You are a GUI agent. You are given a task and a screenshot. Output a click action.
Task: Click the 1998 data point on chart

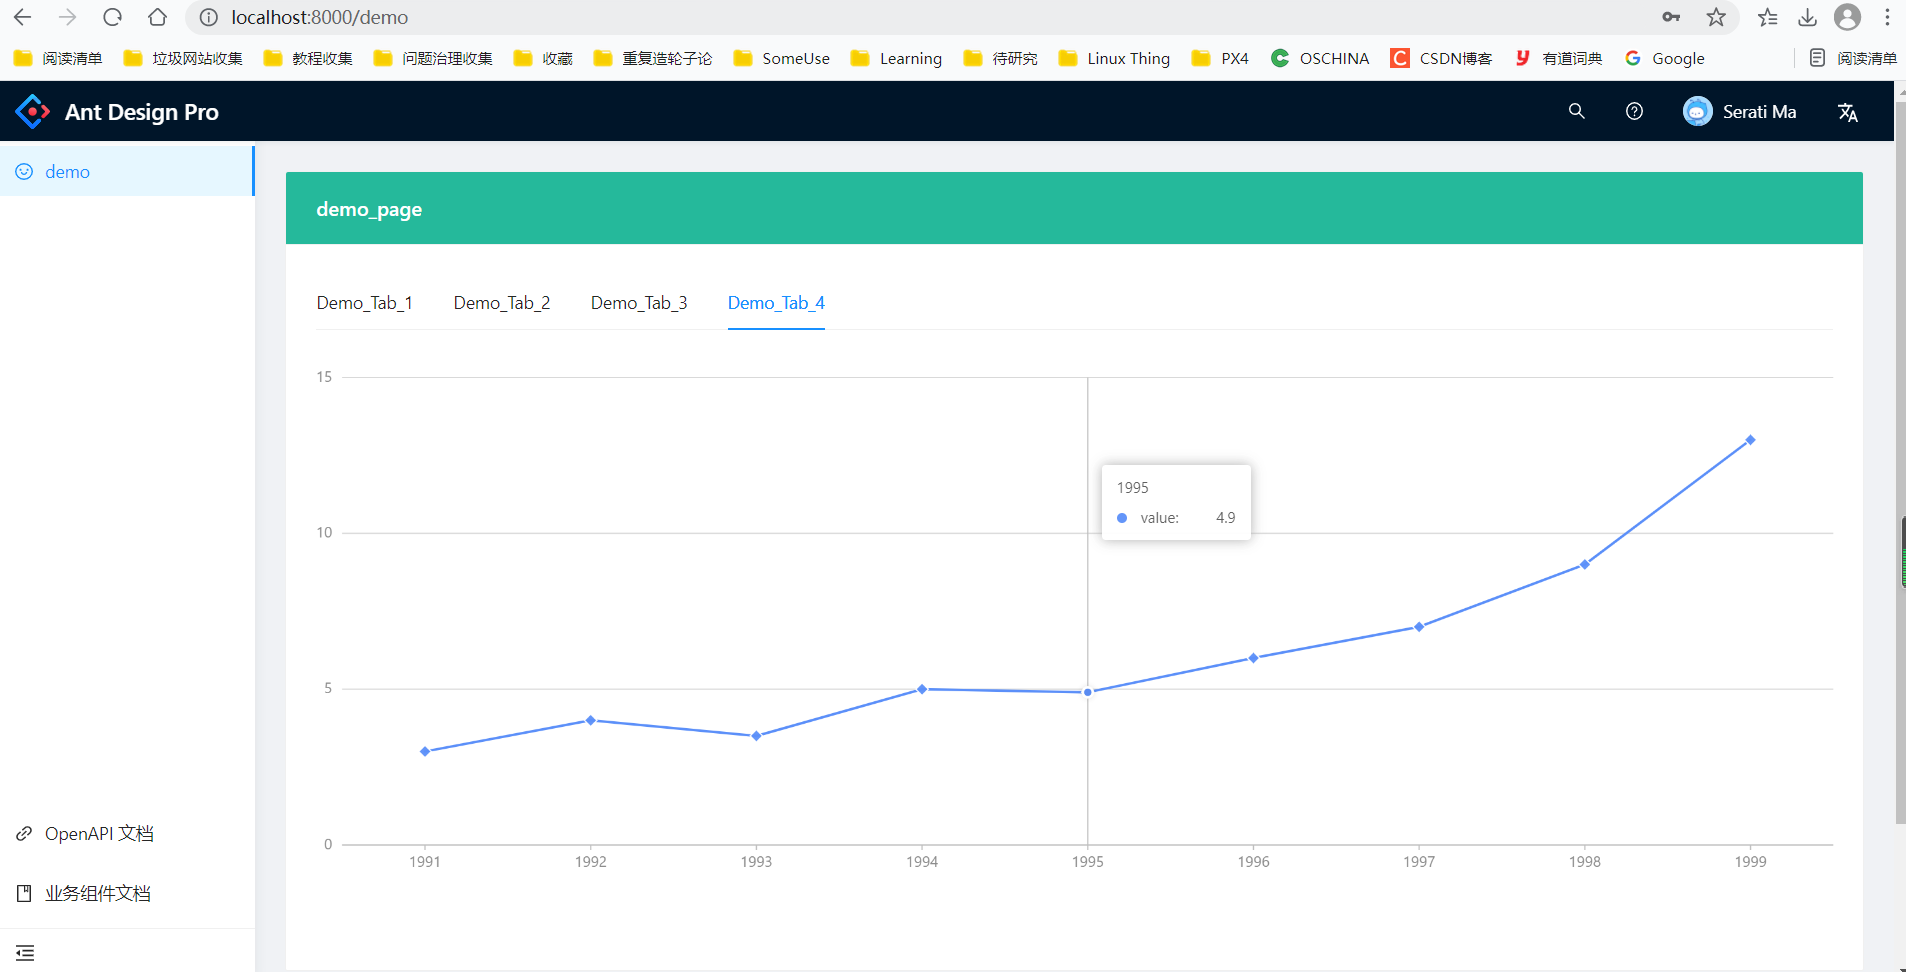(x=1584, y=565)
